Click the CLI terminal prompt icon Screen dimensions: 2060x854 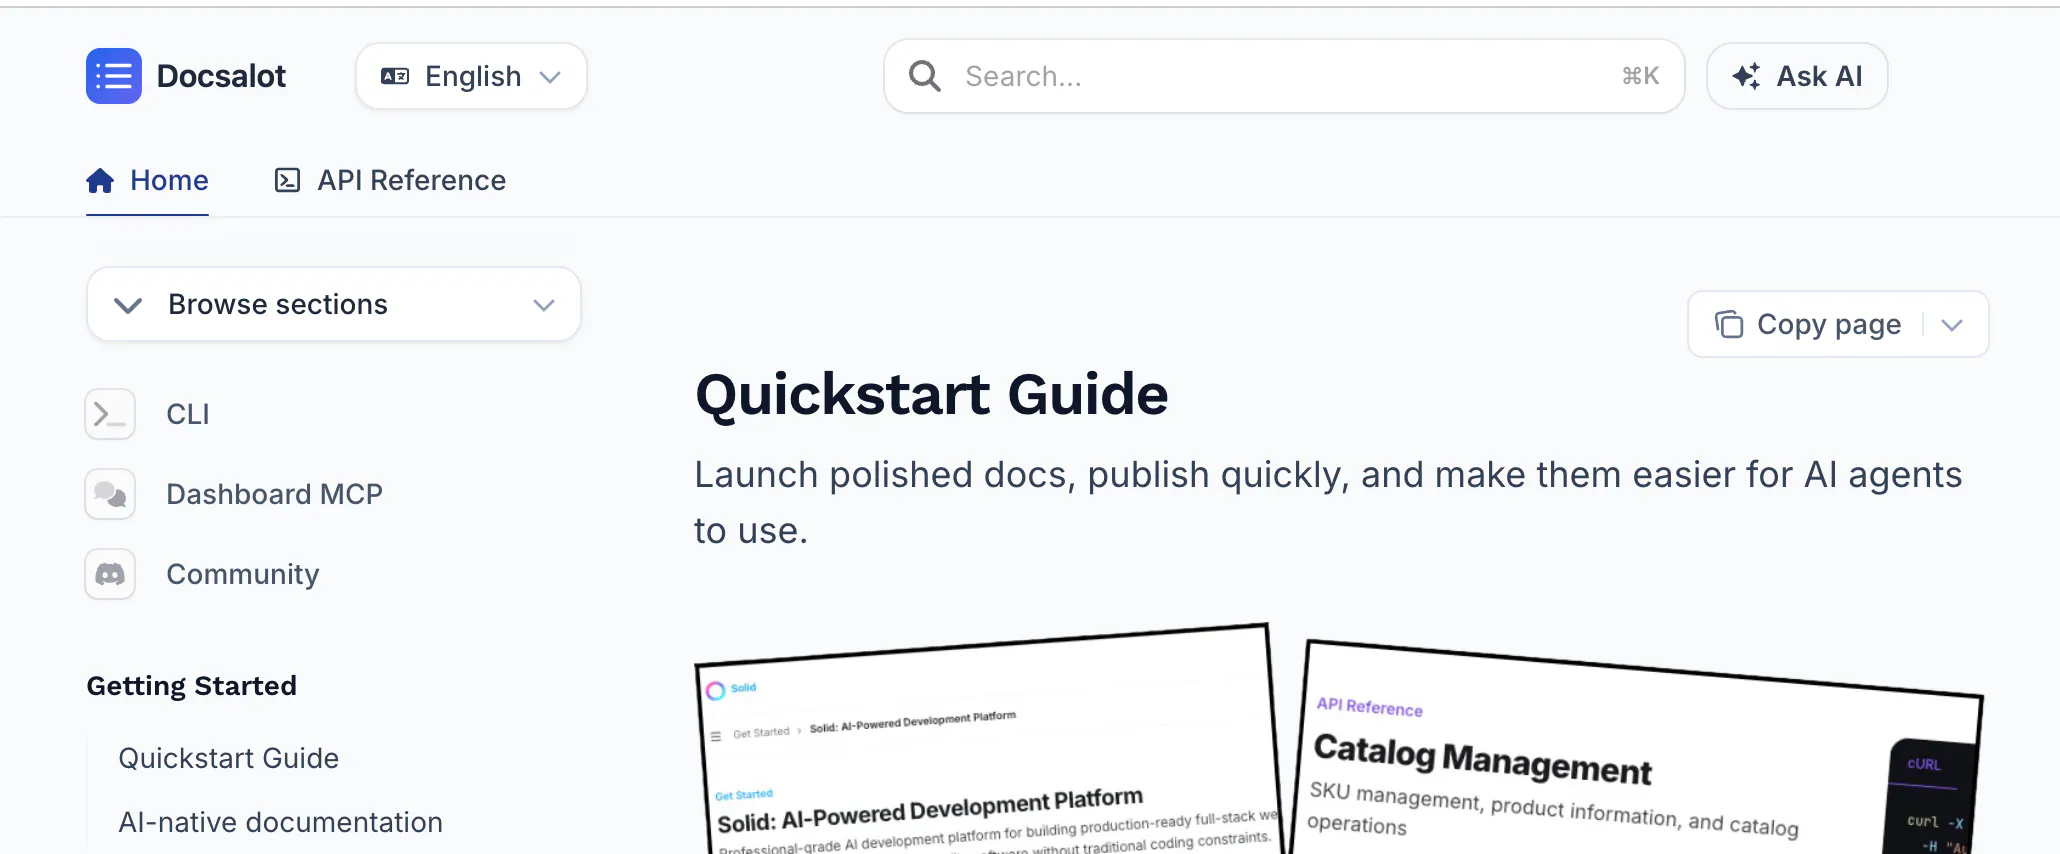pyautogui.click(x=110, y=414)
